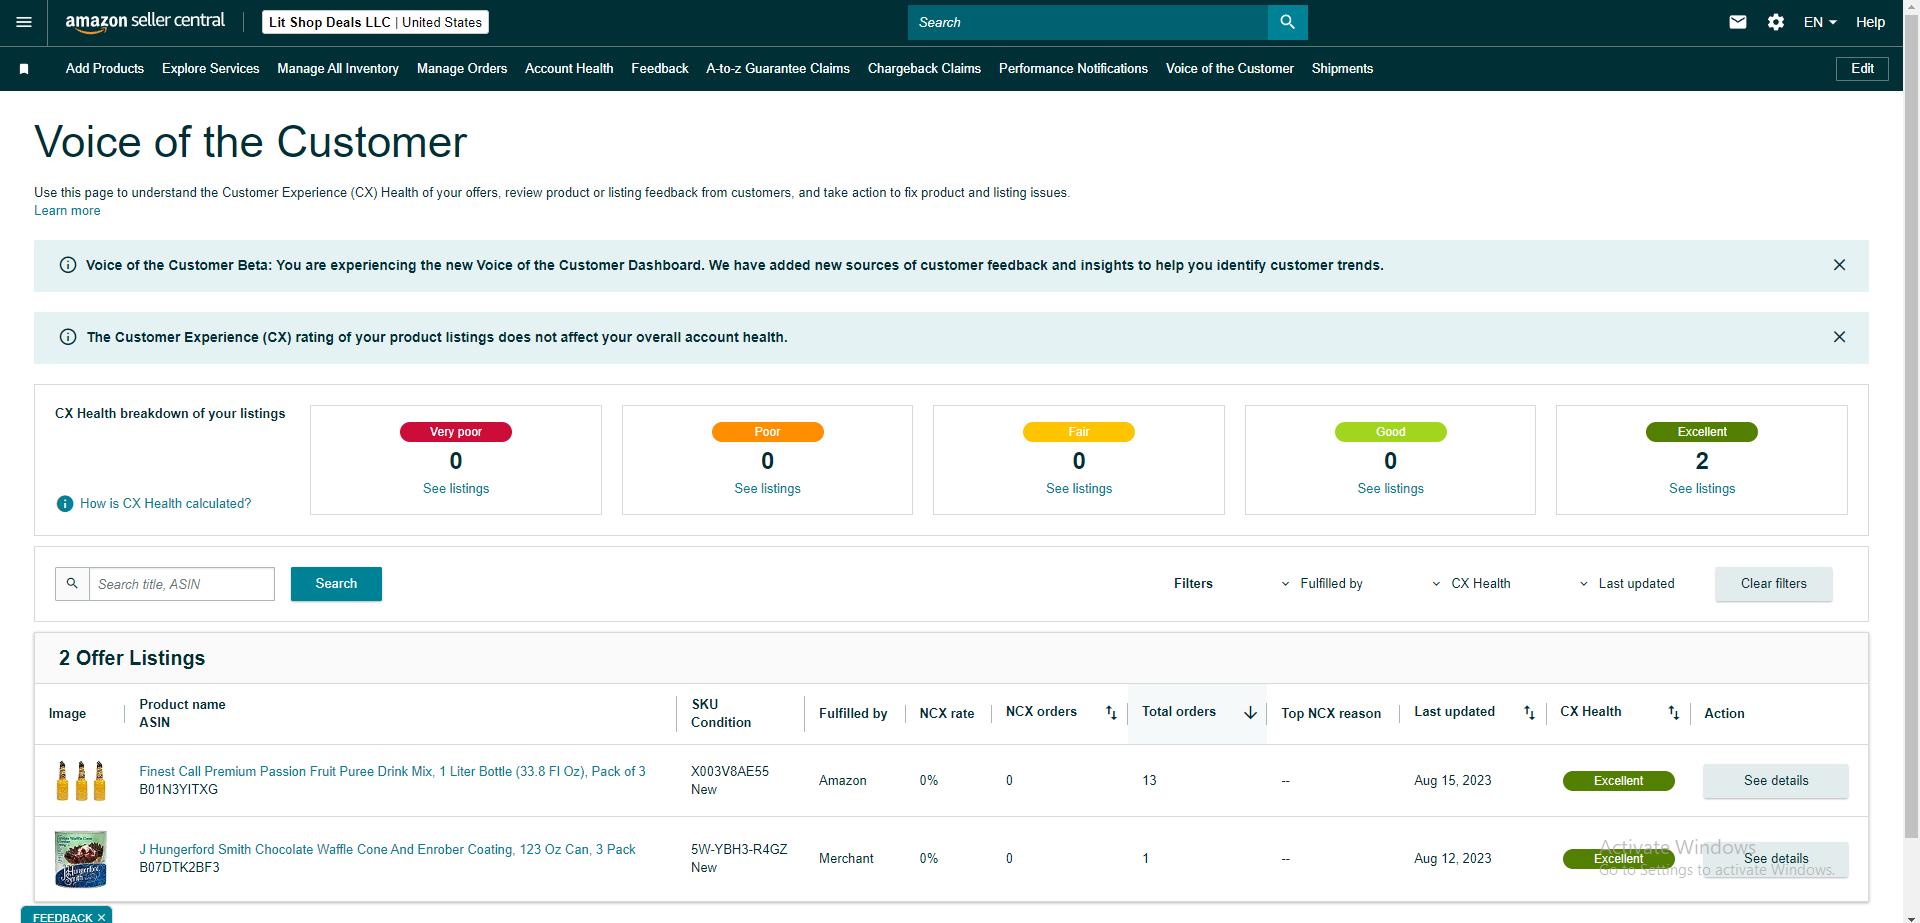Image resolution: width=1920 pixels, height=923 pixels.
Task: Select ASIN text B07DTK2BF3
Action: tap(179, 868)
